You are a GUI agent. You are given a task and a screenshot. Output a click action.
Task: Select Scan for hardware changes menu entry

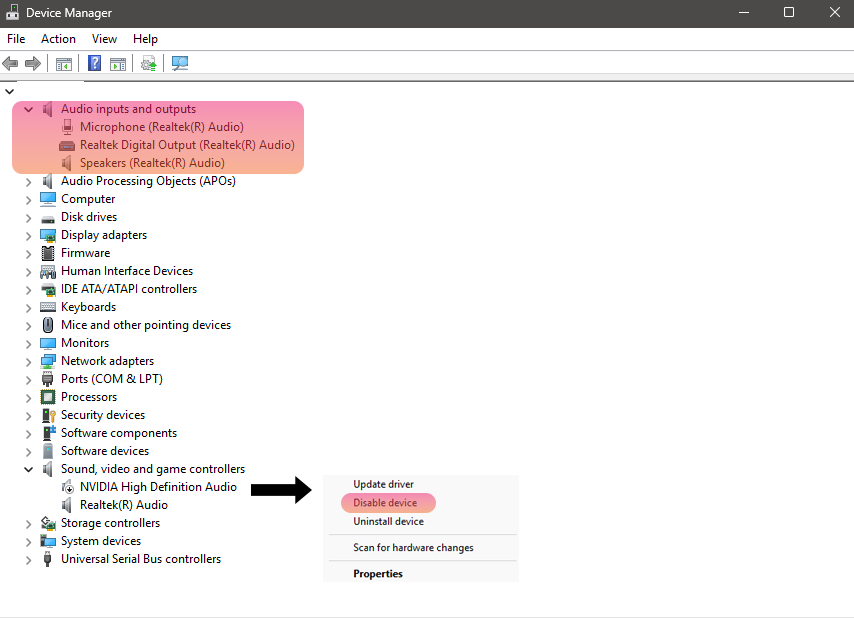point(413,548)
